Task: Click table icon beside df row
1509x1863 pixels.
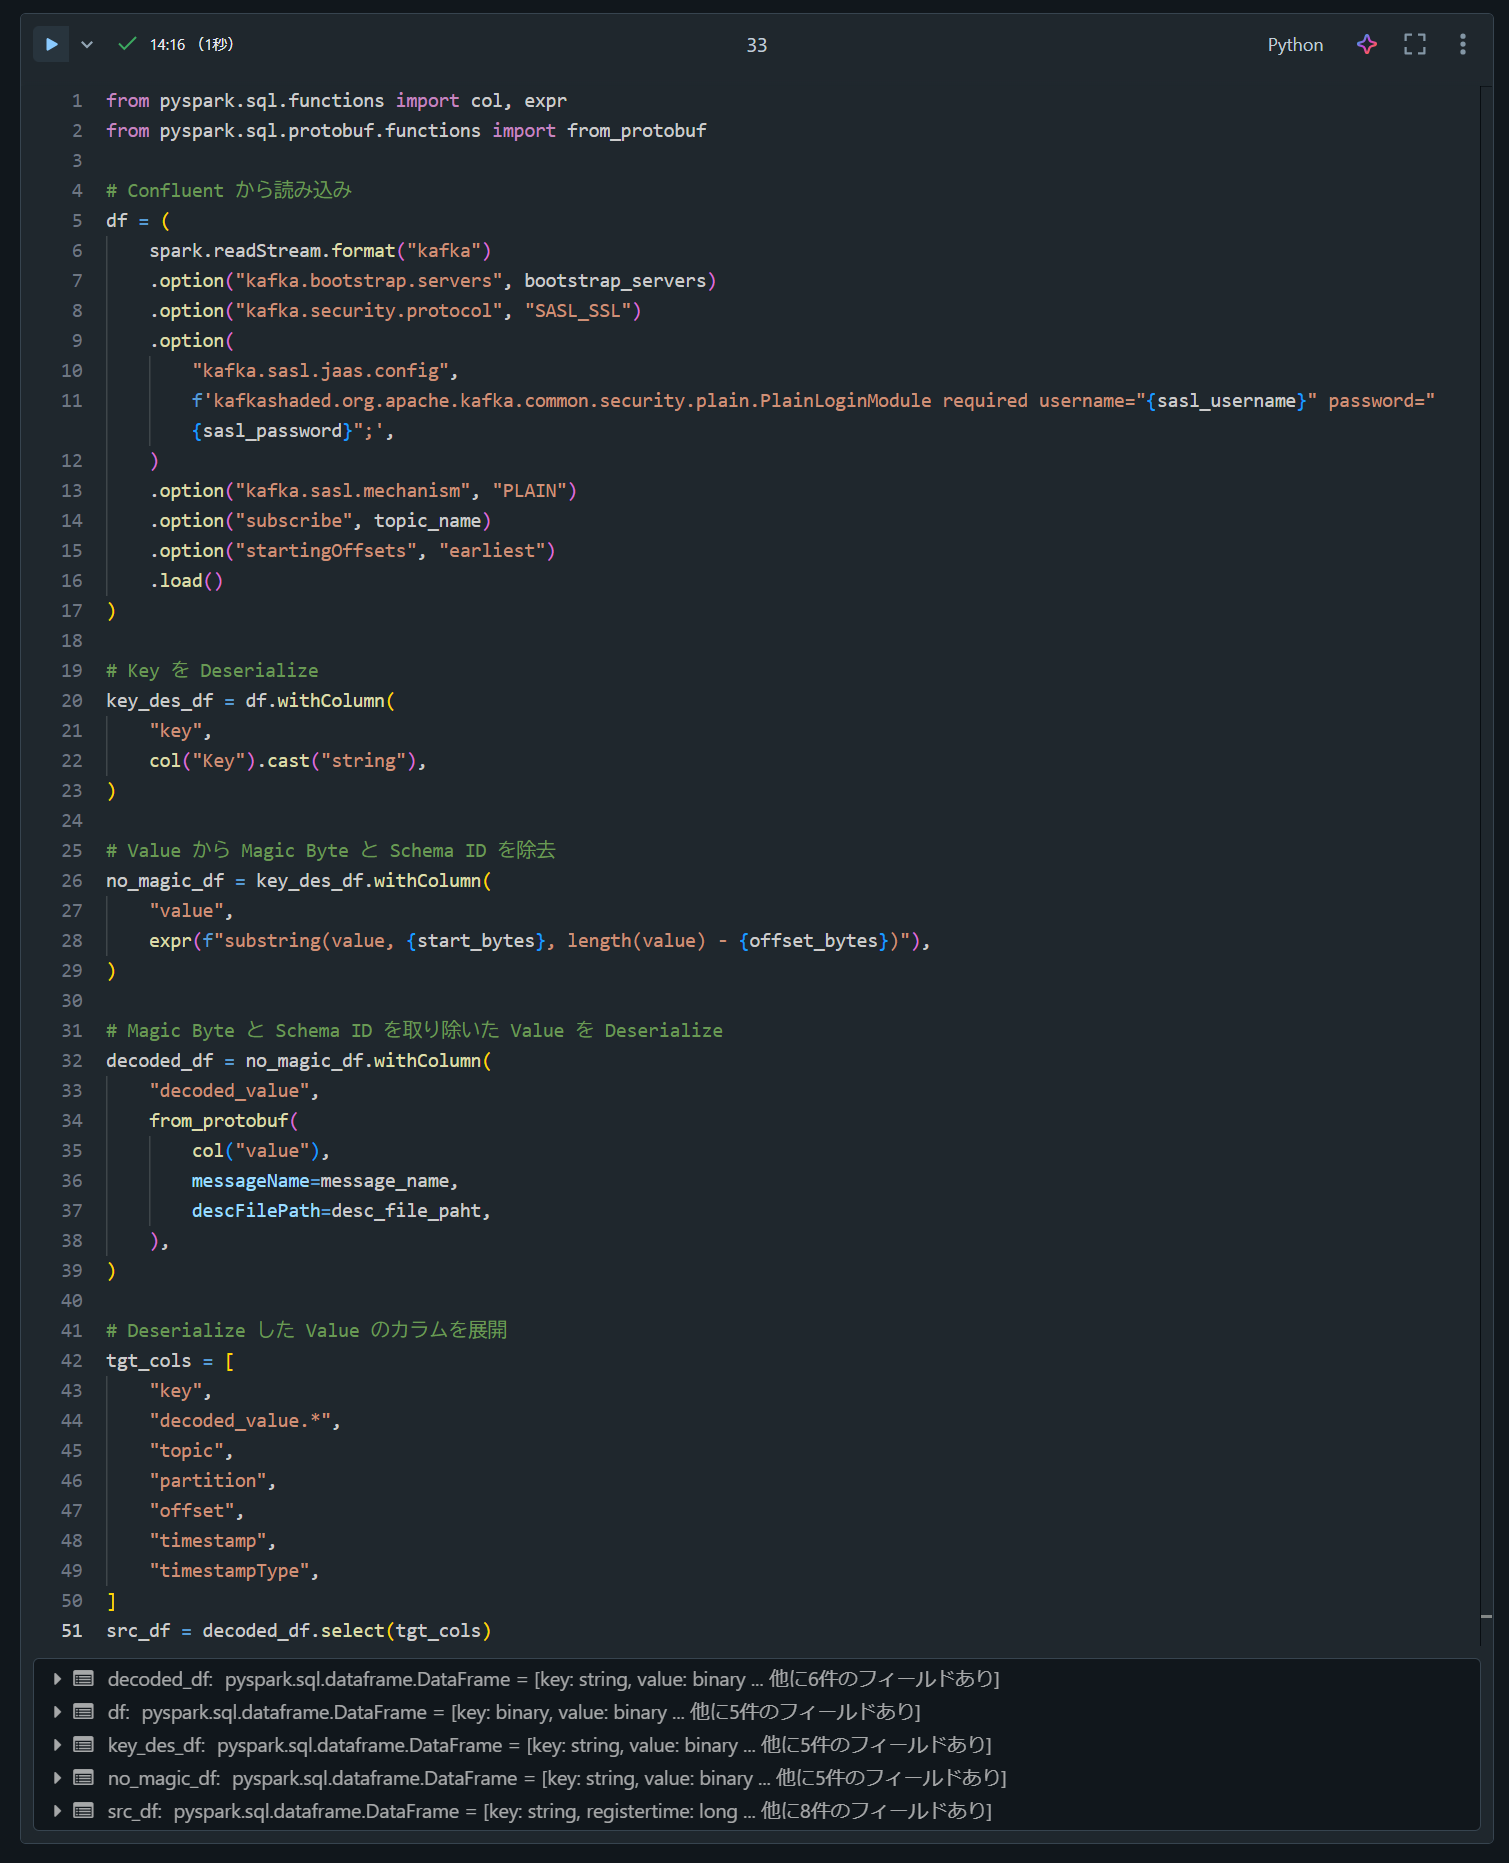Action: (x=84, y=1711)
